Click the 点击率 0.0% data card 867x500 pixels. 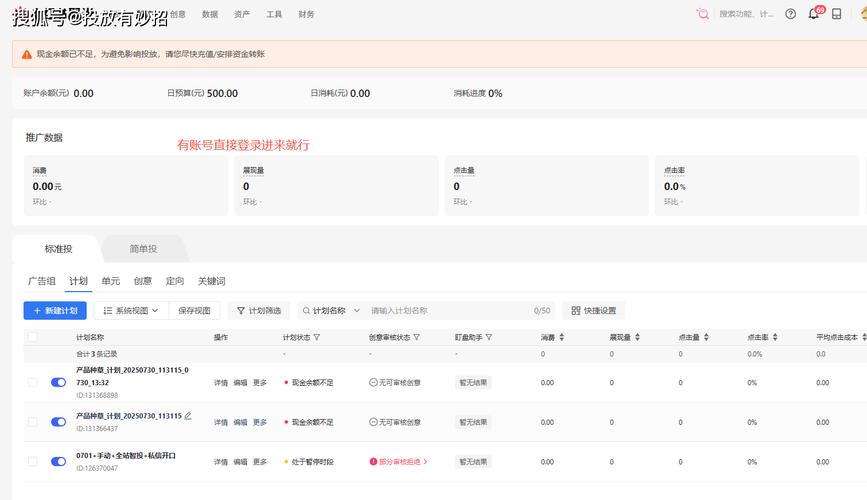[x=757, y=185]
